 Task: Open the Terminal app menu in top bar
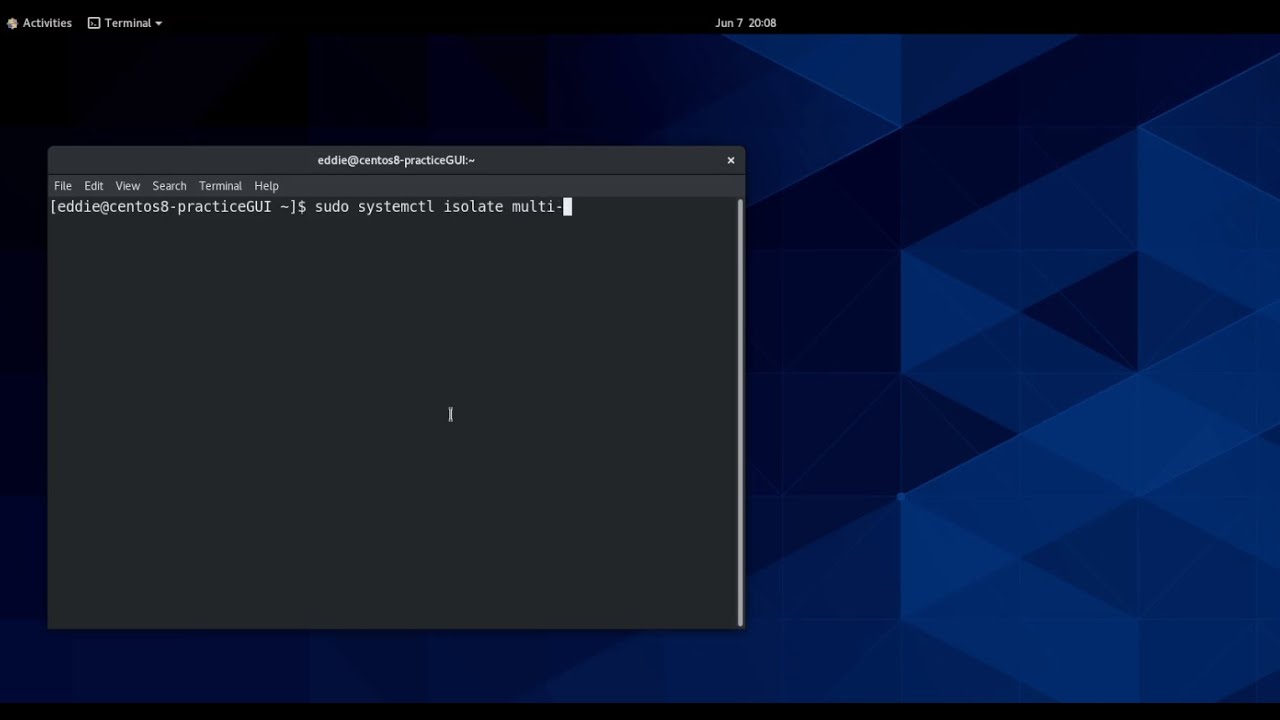tap(125, 23)
